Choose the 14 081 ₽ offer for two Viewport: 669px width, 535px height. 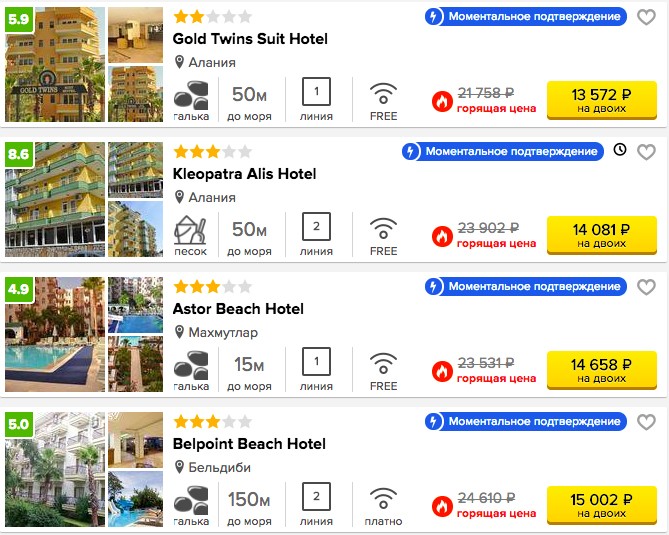(602, 235)
